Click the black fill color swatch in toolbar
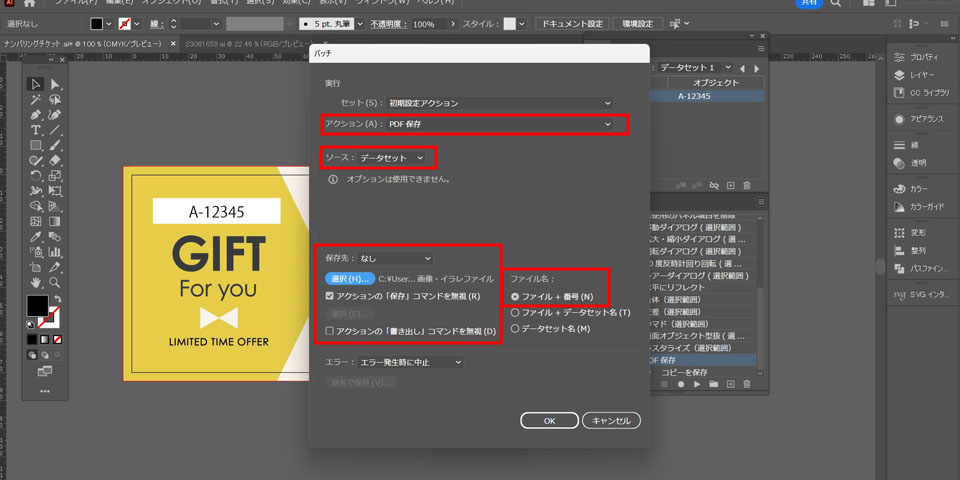Image resolution: width=960 pixels, height=480 pixels. point(36,305)
